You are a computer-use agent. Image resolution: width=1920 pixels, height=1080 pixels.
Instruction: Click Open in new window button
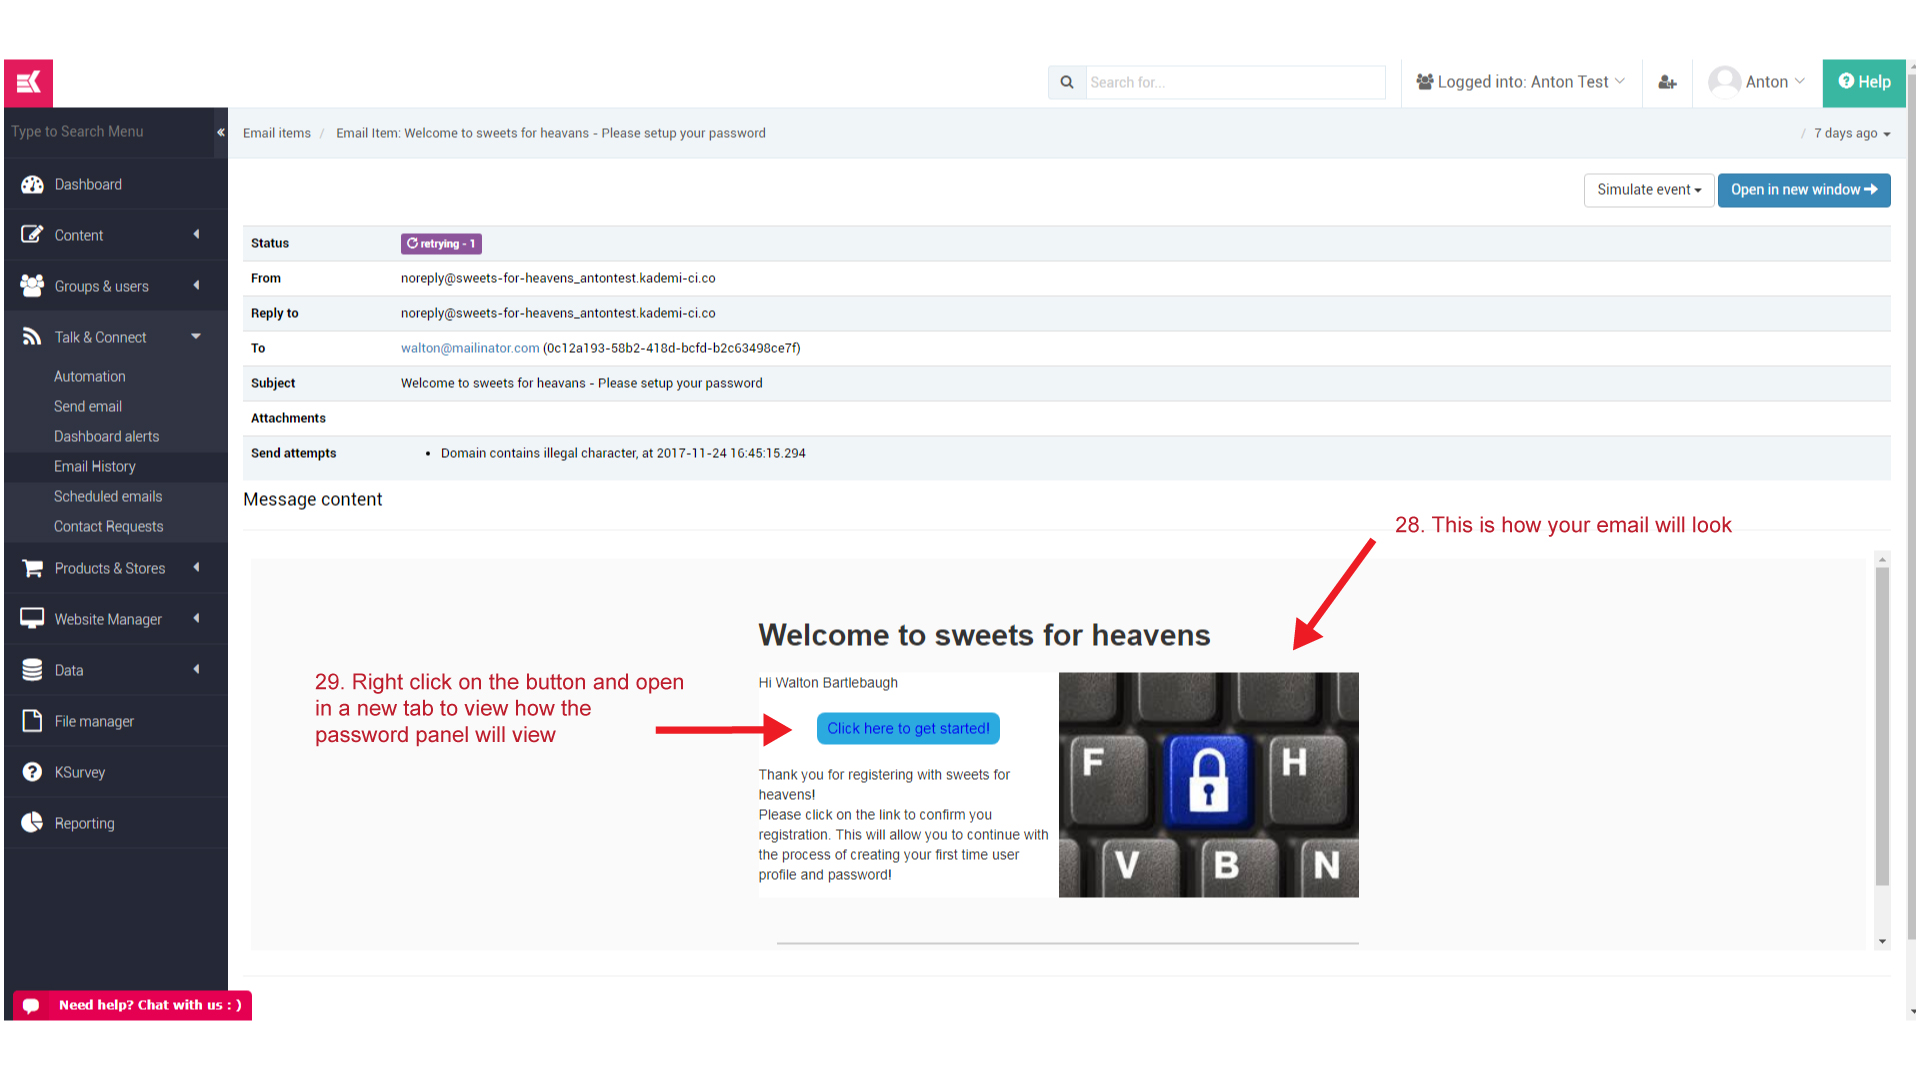pyautogui.click(x=1804, y=190)
